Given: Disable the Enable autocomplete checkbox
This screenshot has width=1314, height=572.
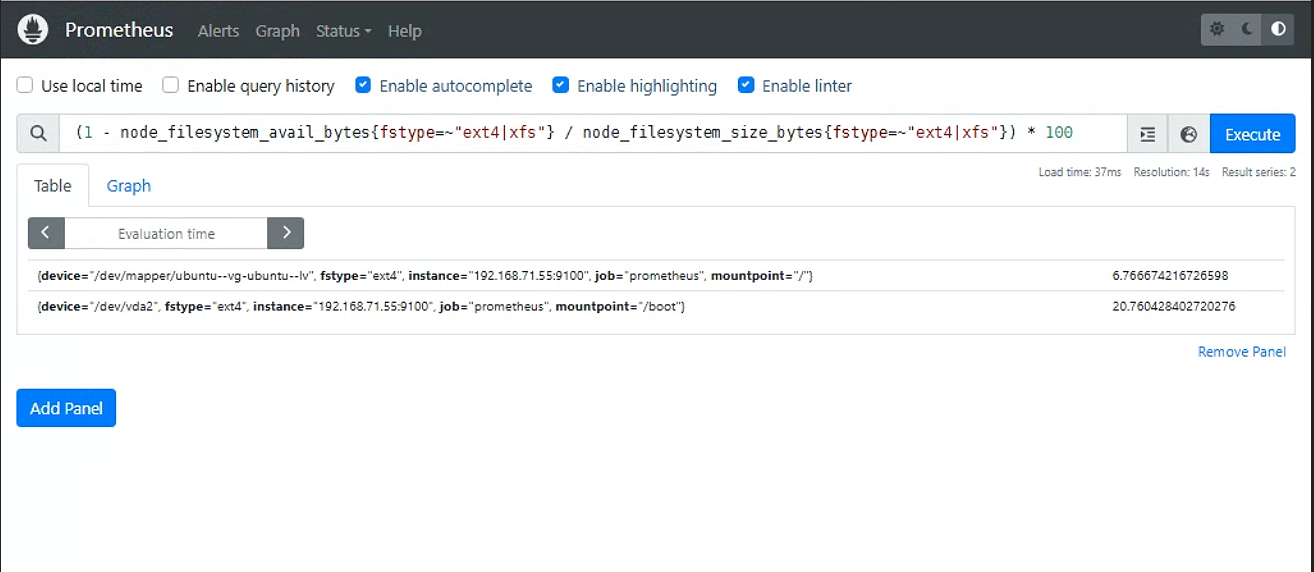Looking at the screenshot, I should [x=363, y=85].
